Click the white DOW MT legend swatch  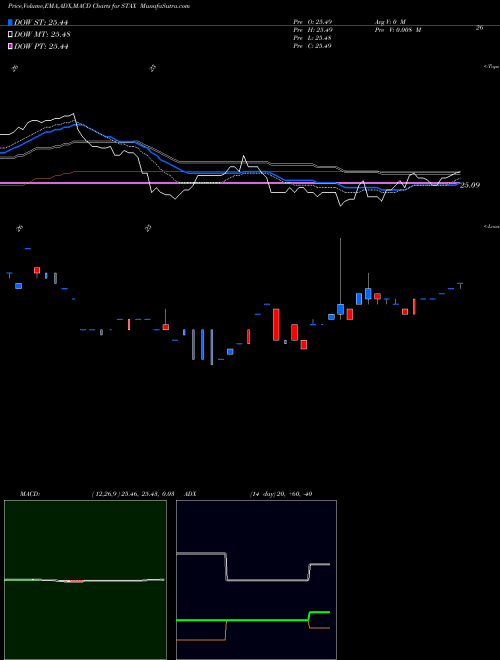(x=10, y=34)
